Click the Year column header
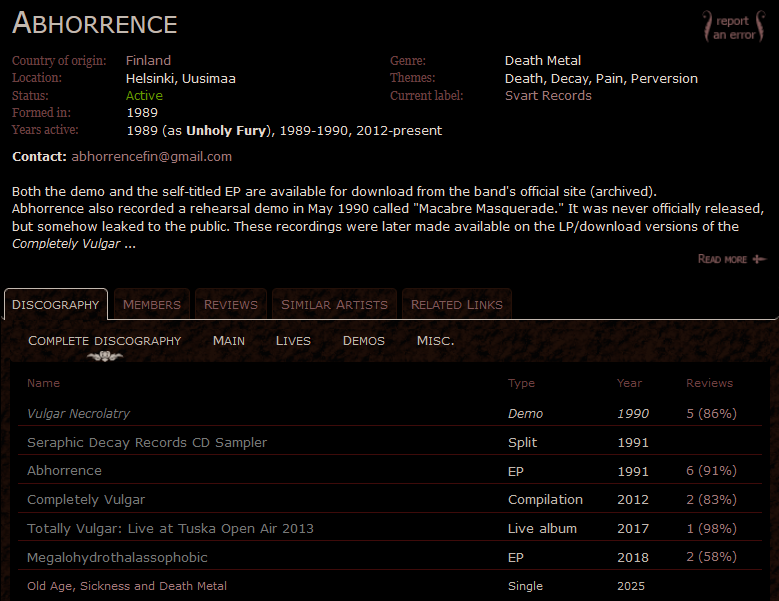Image resolution: width=779 pixels, height=601 pixels. coord(629,383)
